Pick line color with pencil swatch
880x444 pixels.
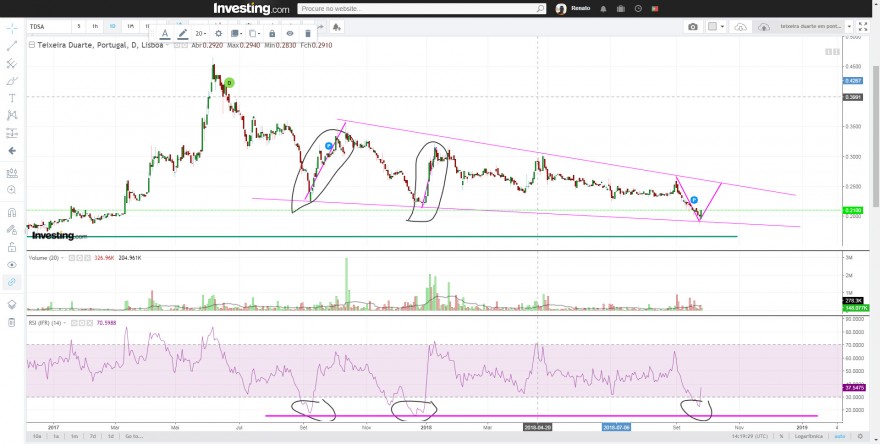click(182, 34)
